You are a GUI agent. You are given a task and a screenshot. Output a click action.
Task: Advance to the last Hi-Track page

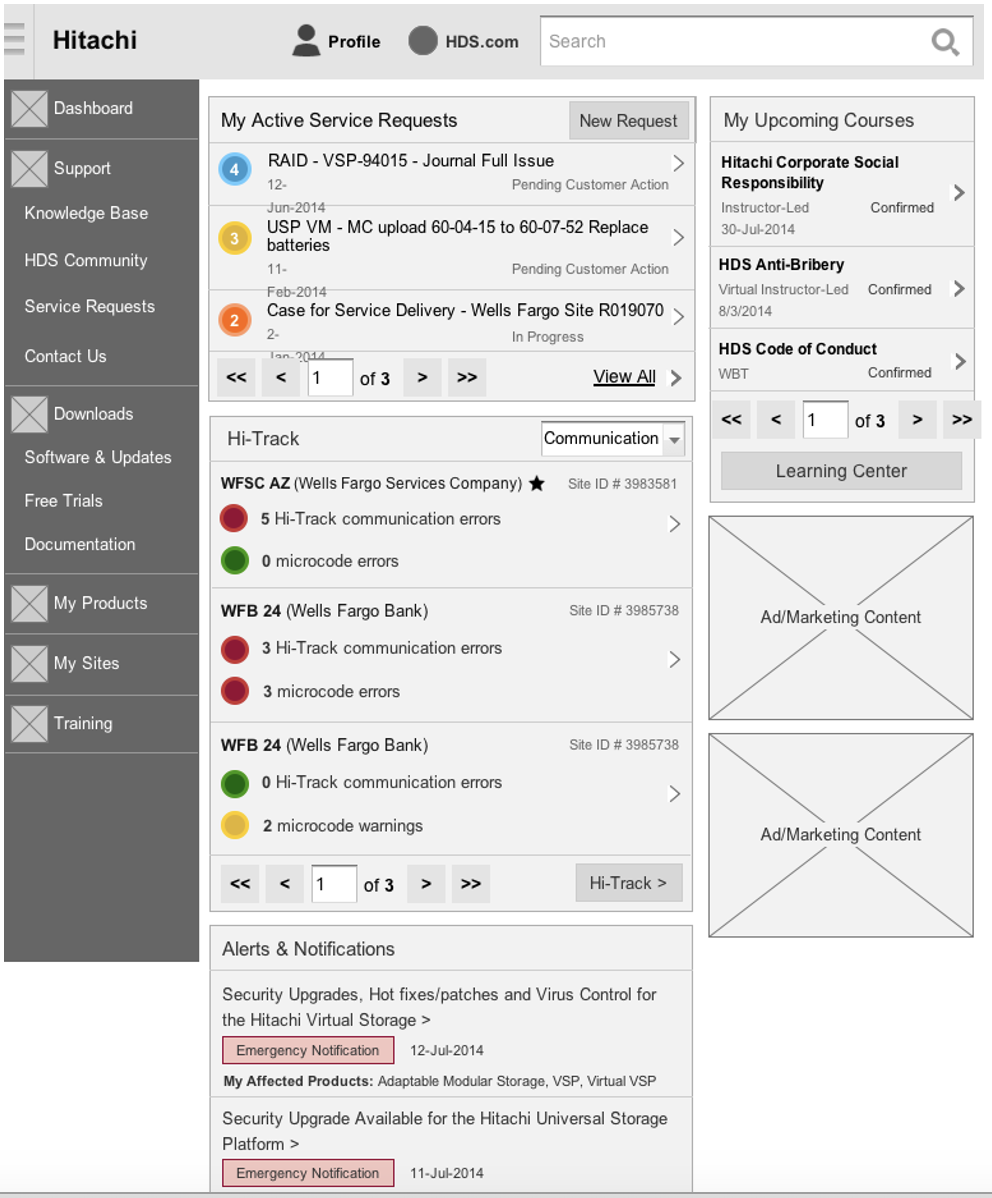tap(470, 883)
